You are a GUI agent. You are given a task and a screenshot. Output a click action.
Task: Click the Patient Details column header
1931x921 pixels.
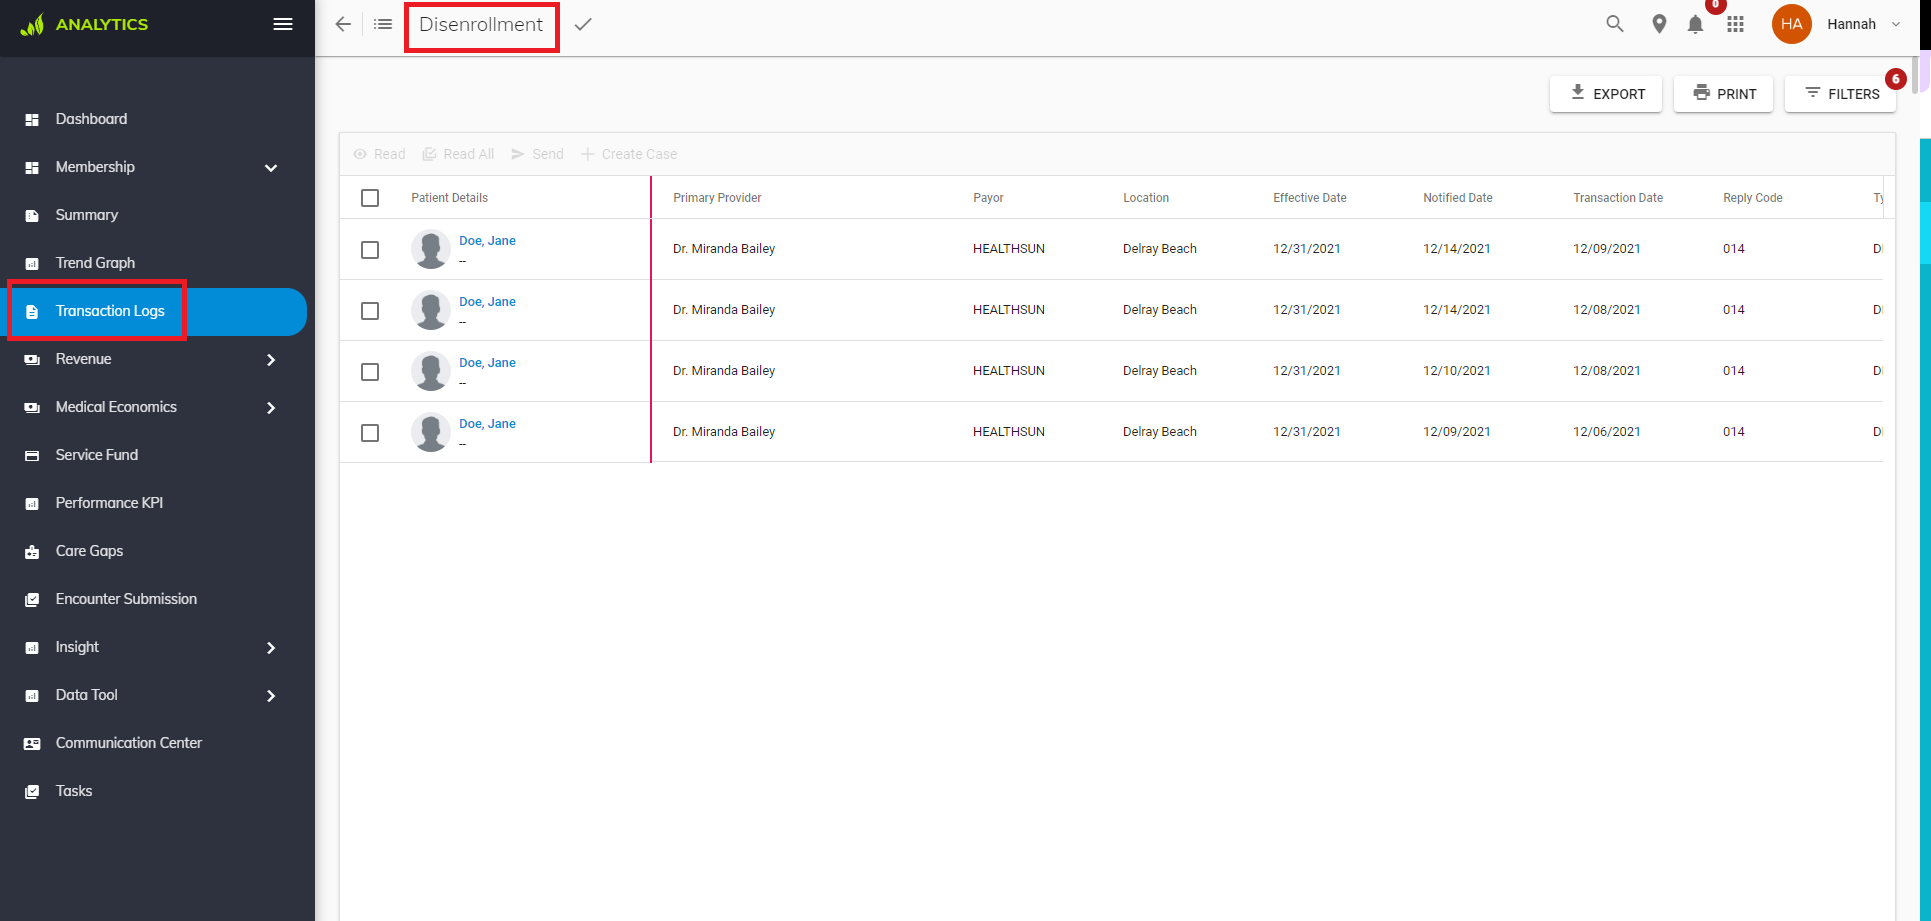[450, 198]
